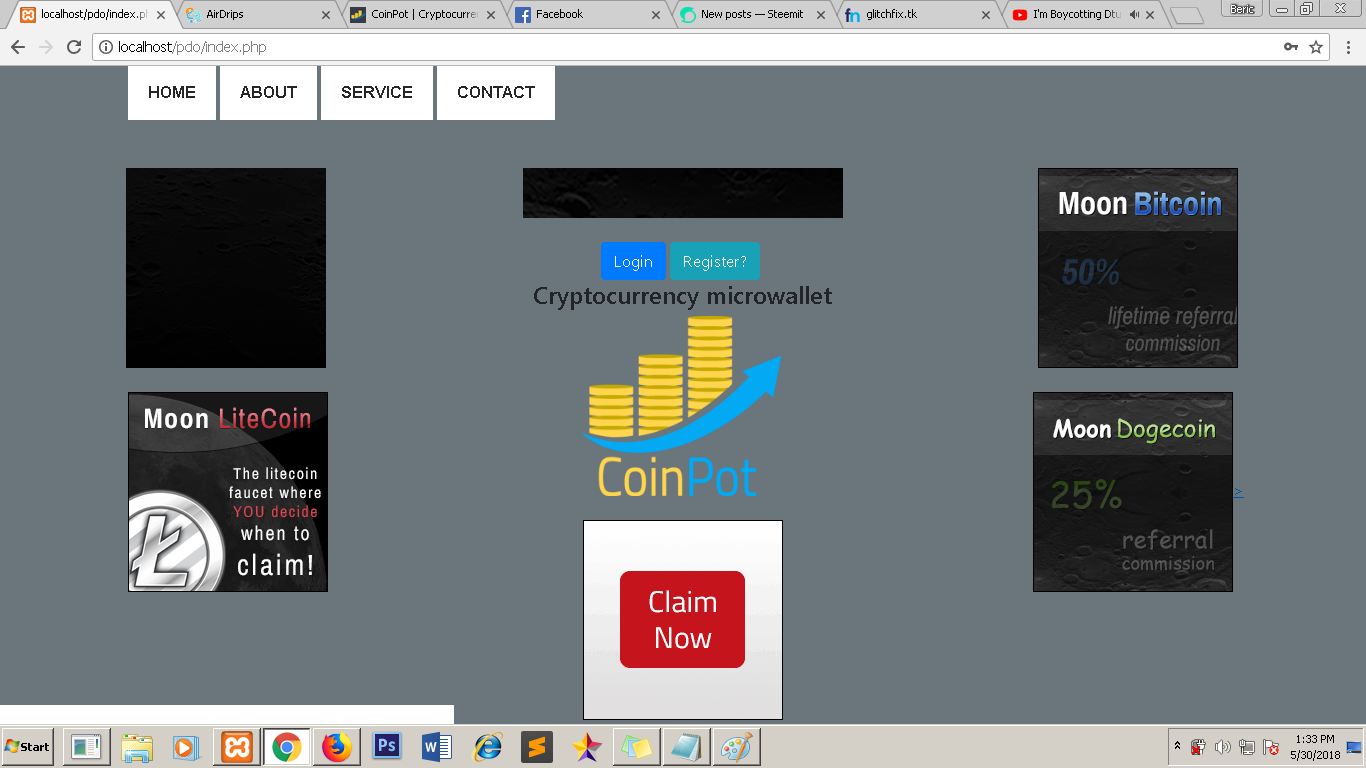Click the Chrome profile name button
This screenshot has width=1366, height=768.
[1242, 9]
